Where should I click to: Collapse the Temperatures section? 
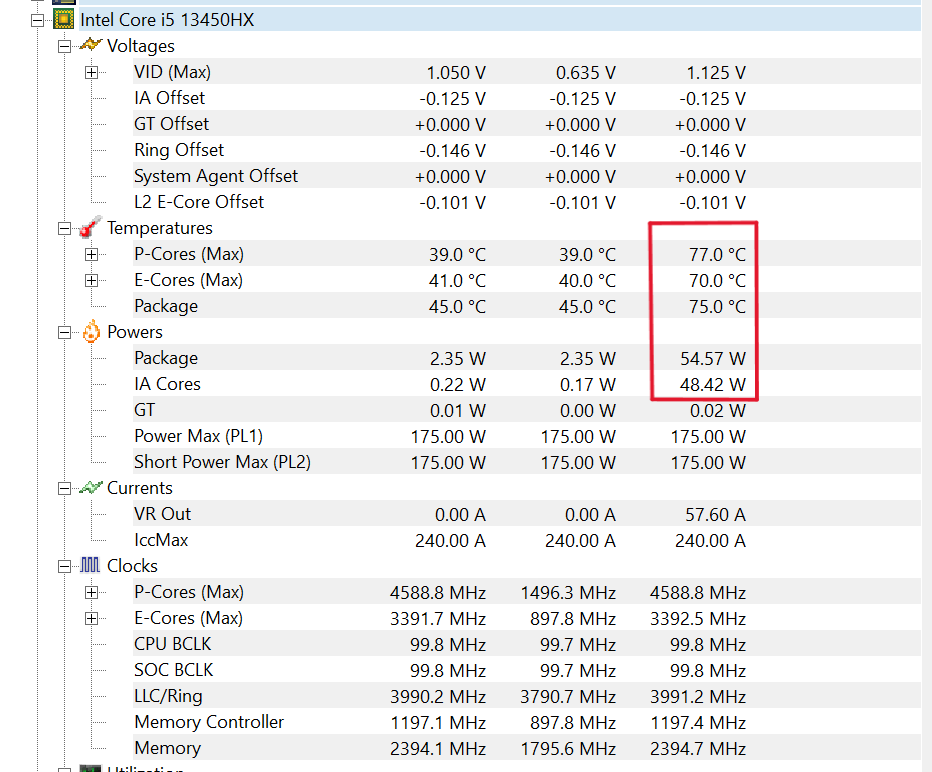tap(64, 228)
